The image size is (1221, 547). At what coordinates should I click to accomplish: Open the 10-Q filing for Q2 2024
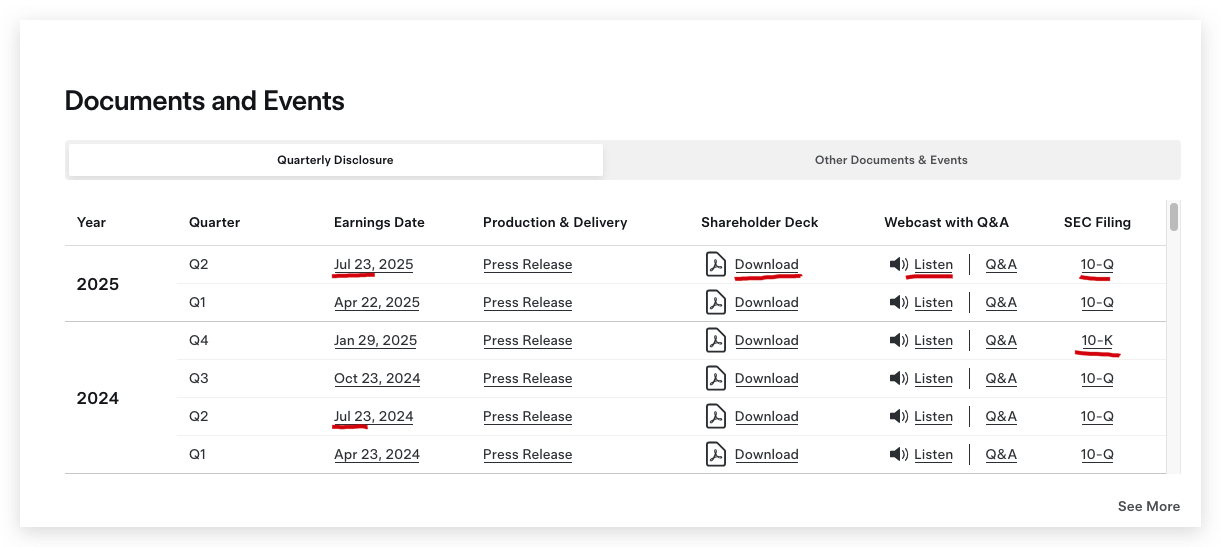[1097, 417]
